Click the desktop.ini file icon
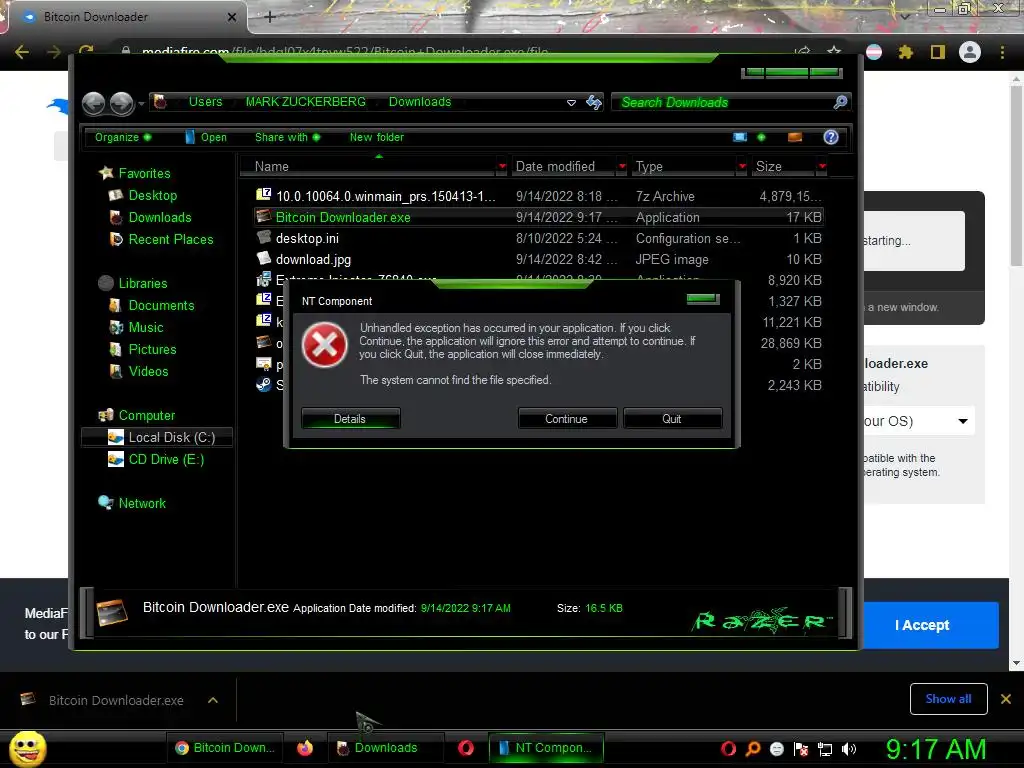Image resolution: width=1024 pixels, height=768 pixels. point(263,237)
